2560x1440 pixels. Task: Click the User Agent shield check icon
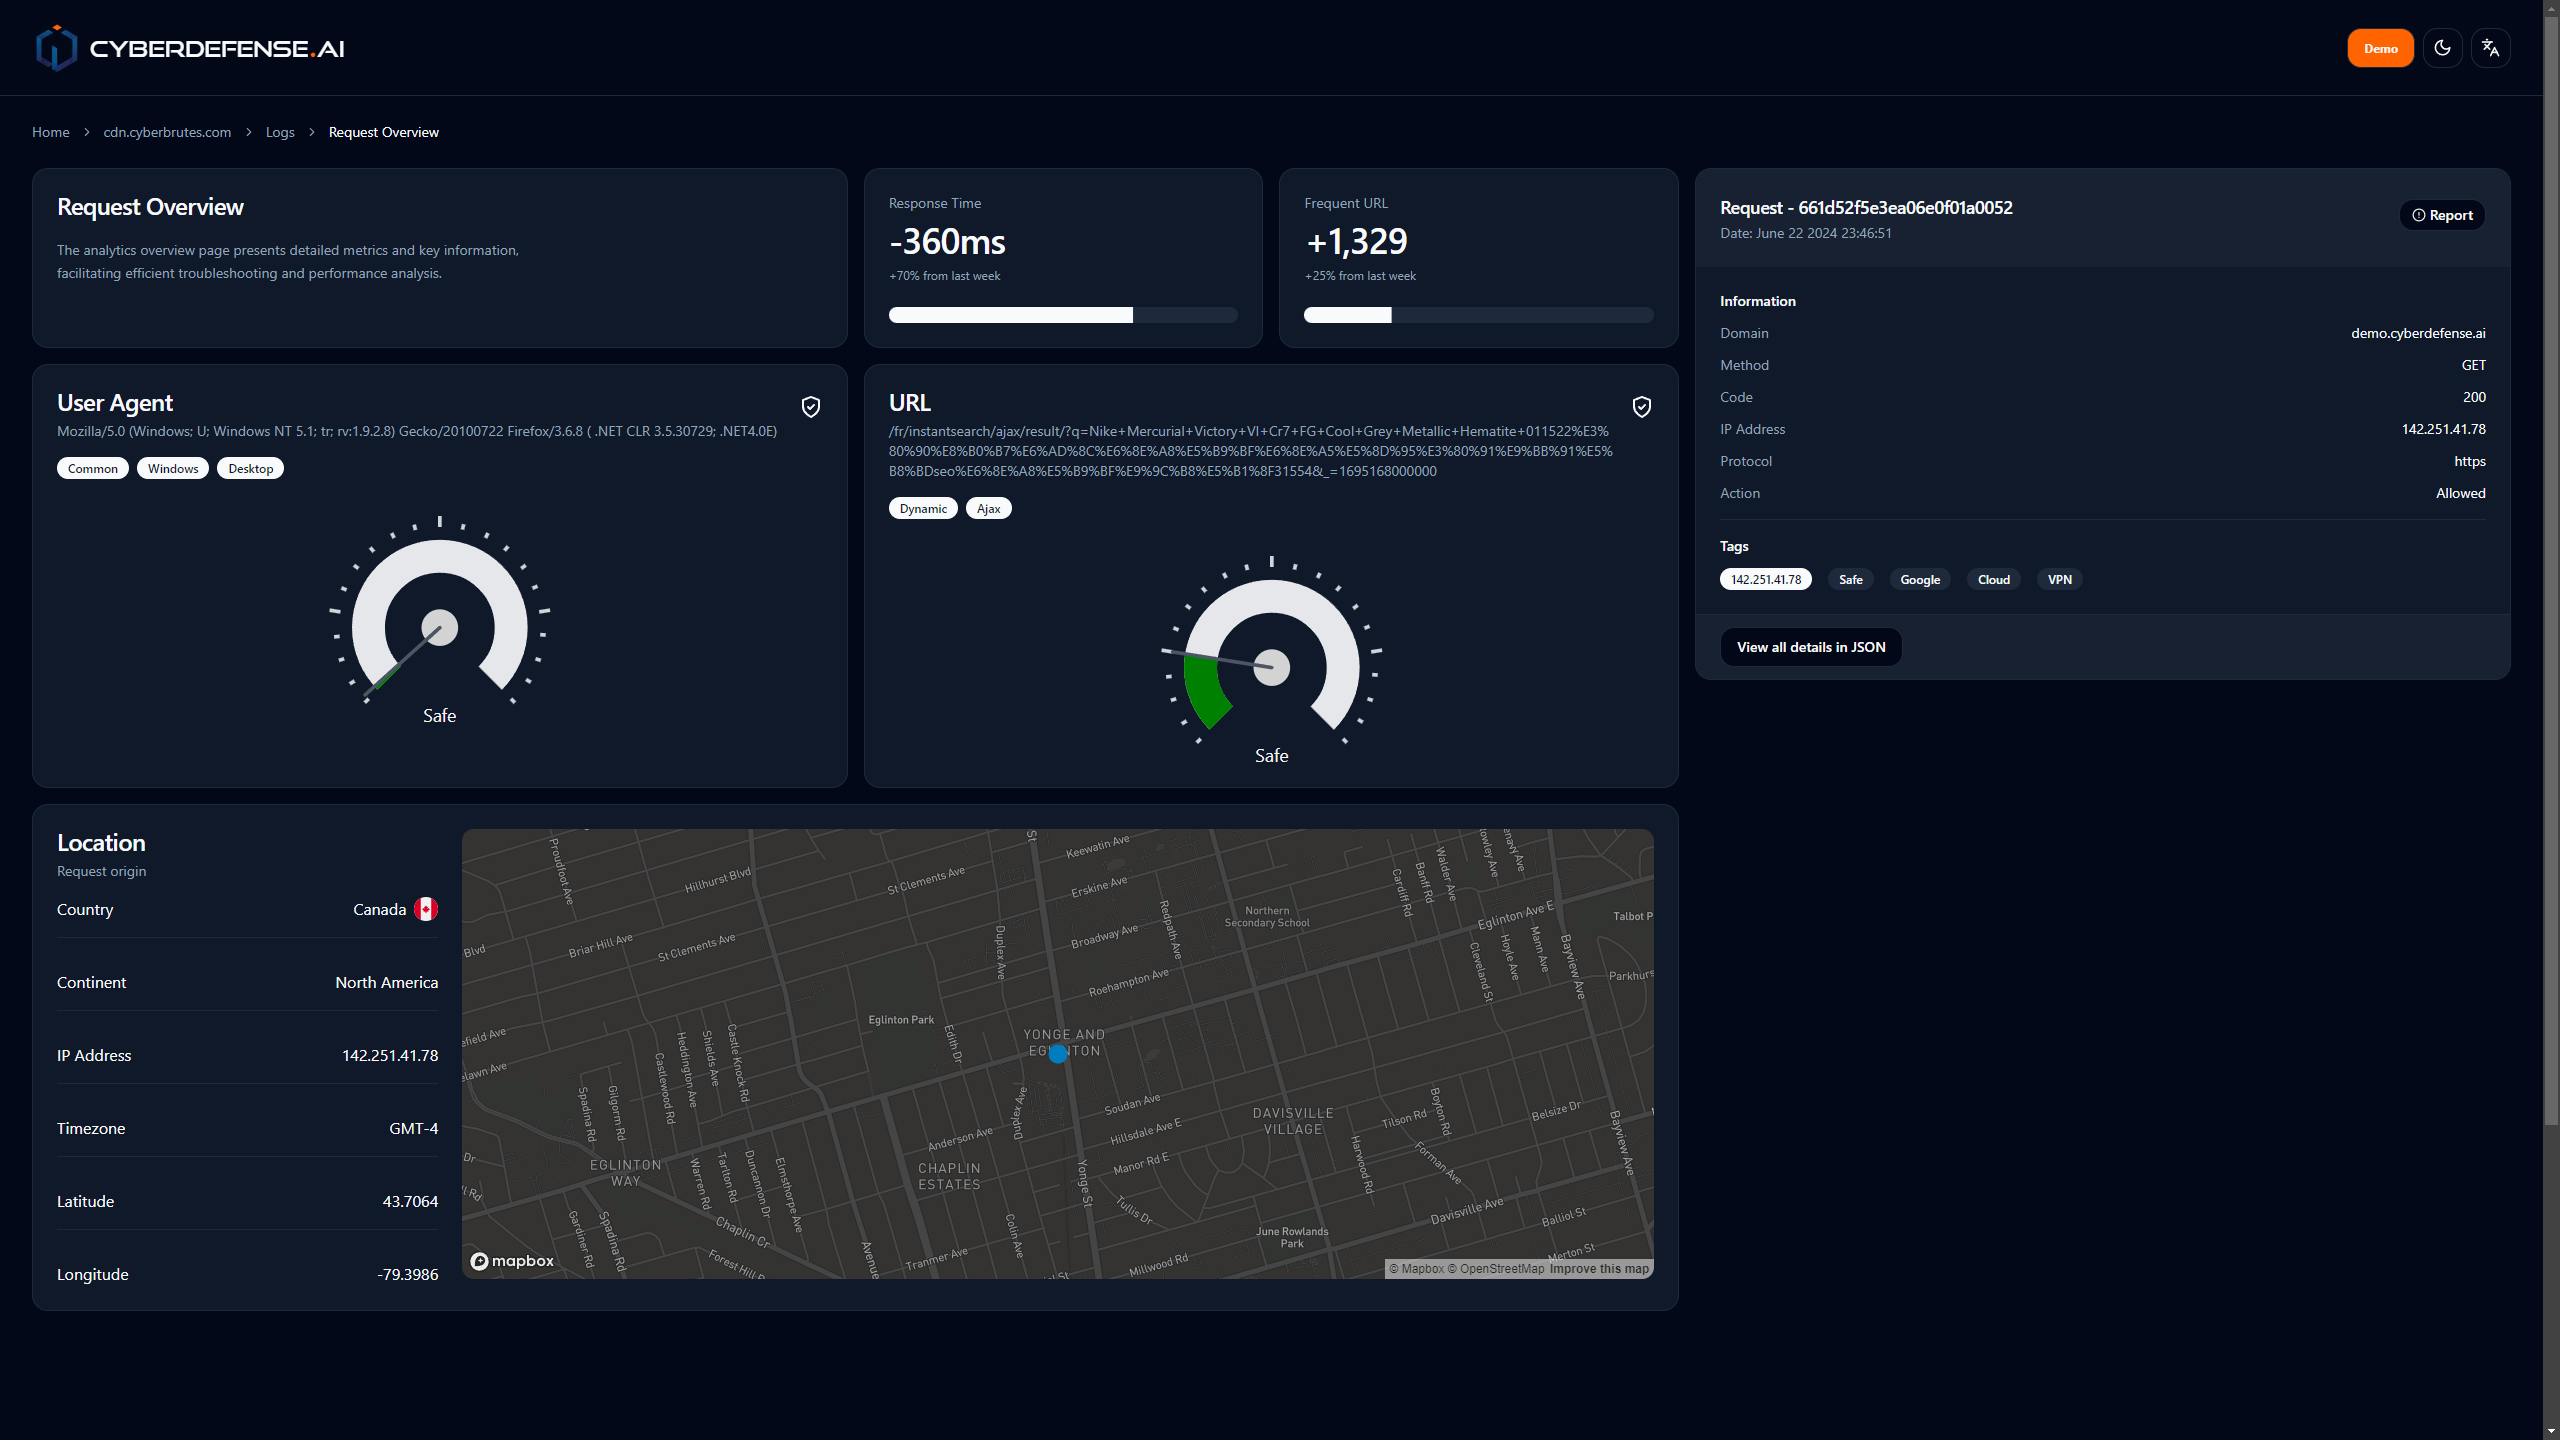tap(811, 407)
